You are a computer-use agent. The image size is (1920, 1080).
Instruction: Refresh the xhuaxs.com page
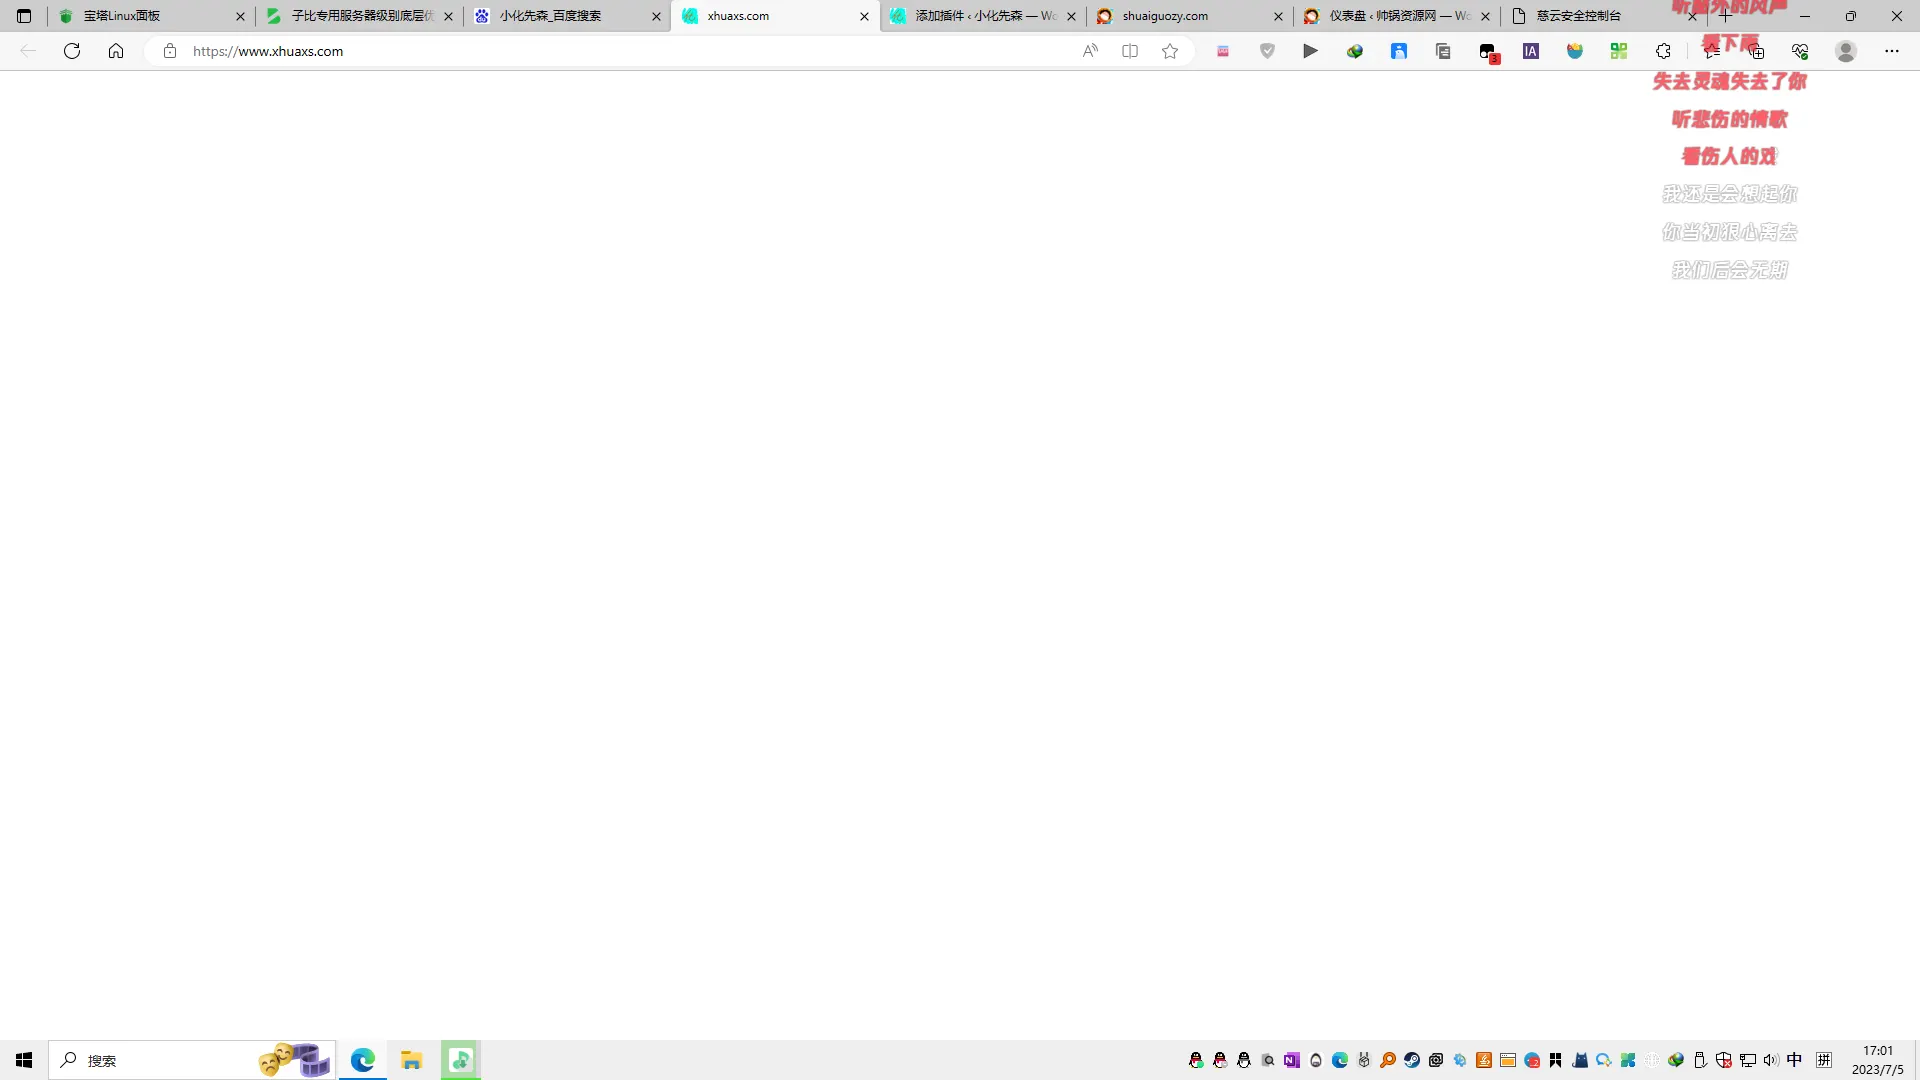[x=72, y=51]
